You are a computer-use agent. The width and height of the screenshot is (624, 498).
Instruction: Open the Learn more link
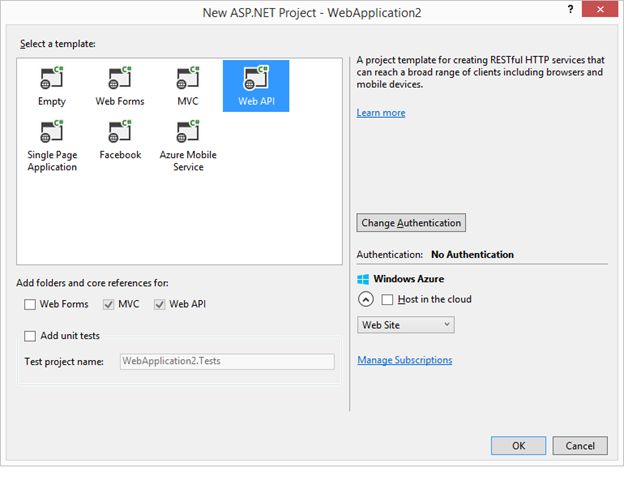point(381,113)
